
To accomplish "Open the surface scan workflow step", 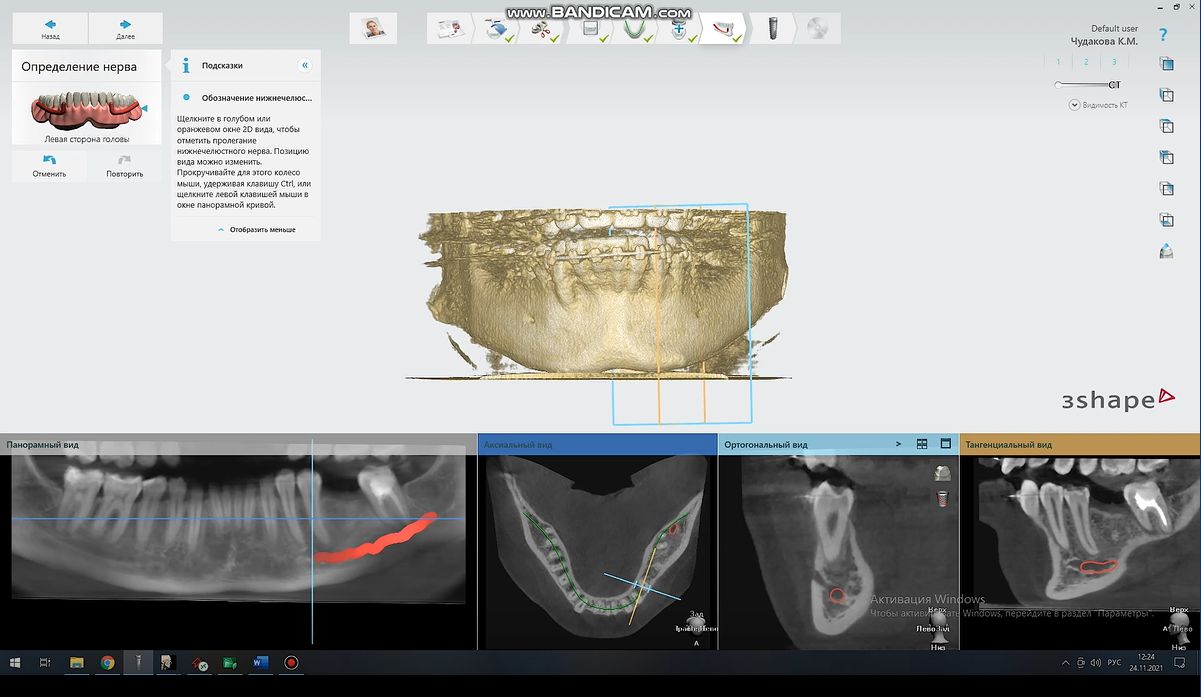I will click(591, 28).
